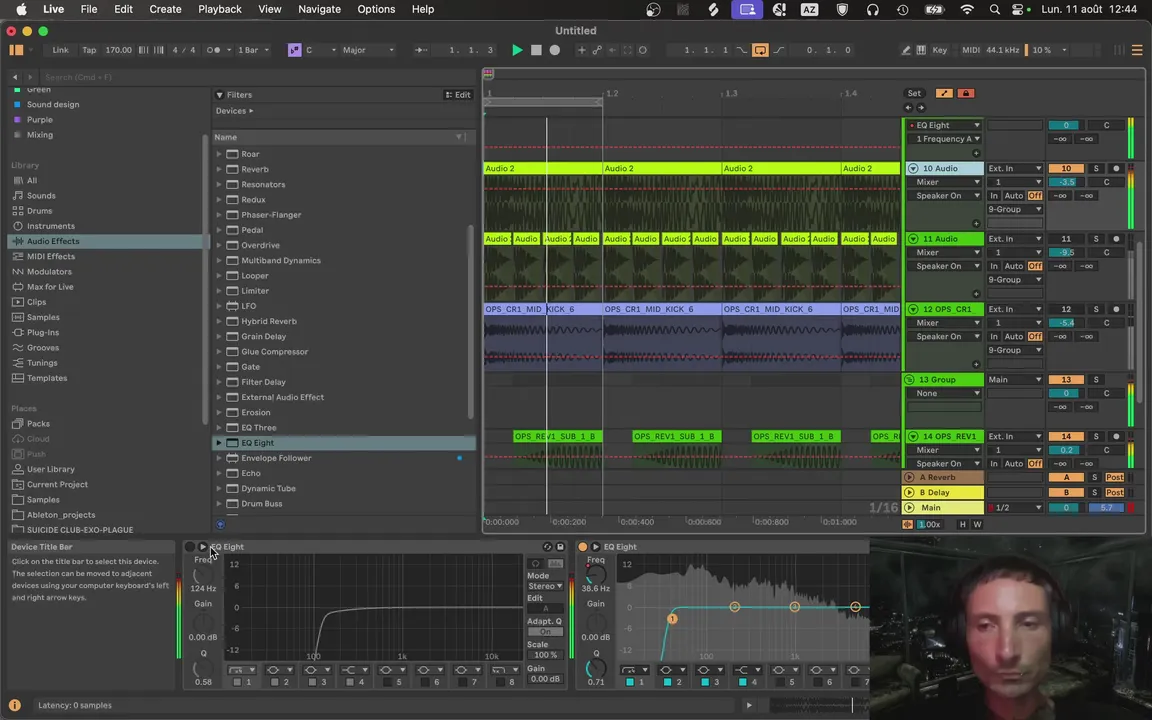Open the Live application menu
The image size is (1152, 720).
pyautogui.click(x=54, y=10)
